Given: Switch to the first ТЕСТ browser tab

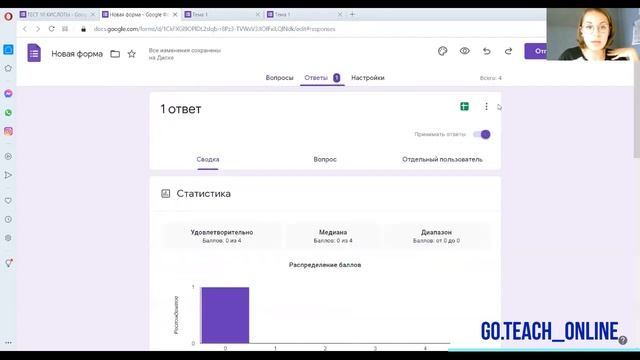Looking at the screenshot, I should [x=57, y=14].
